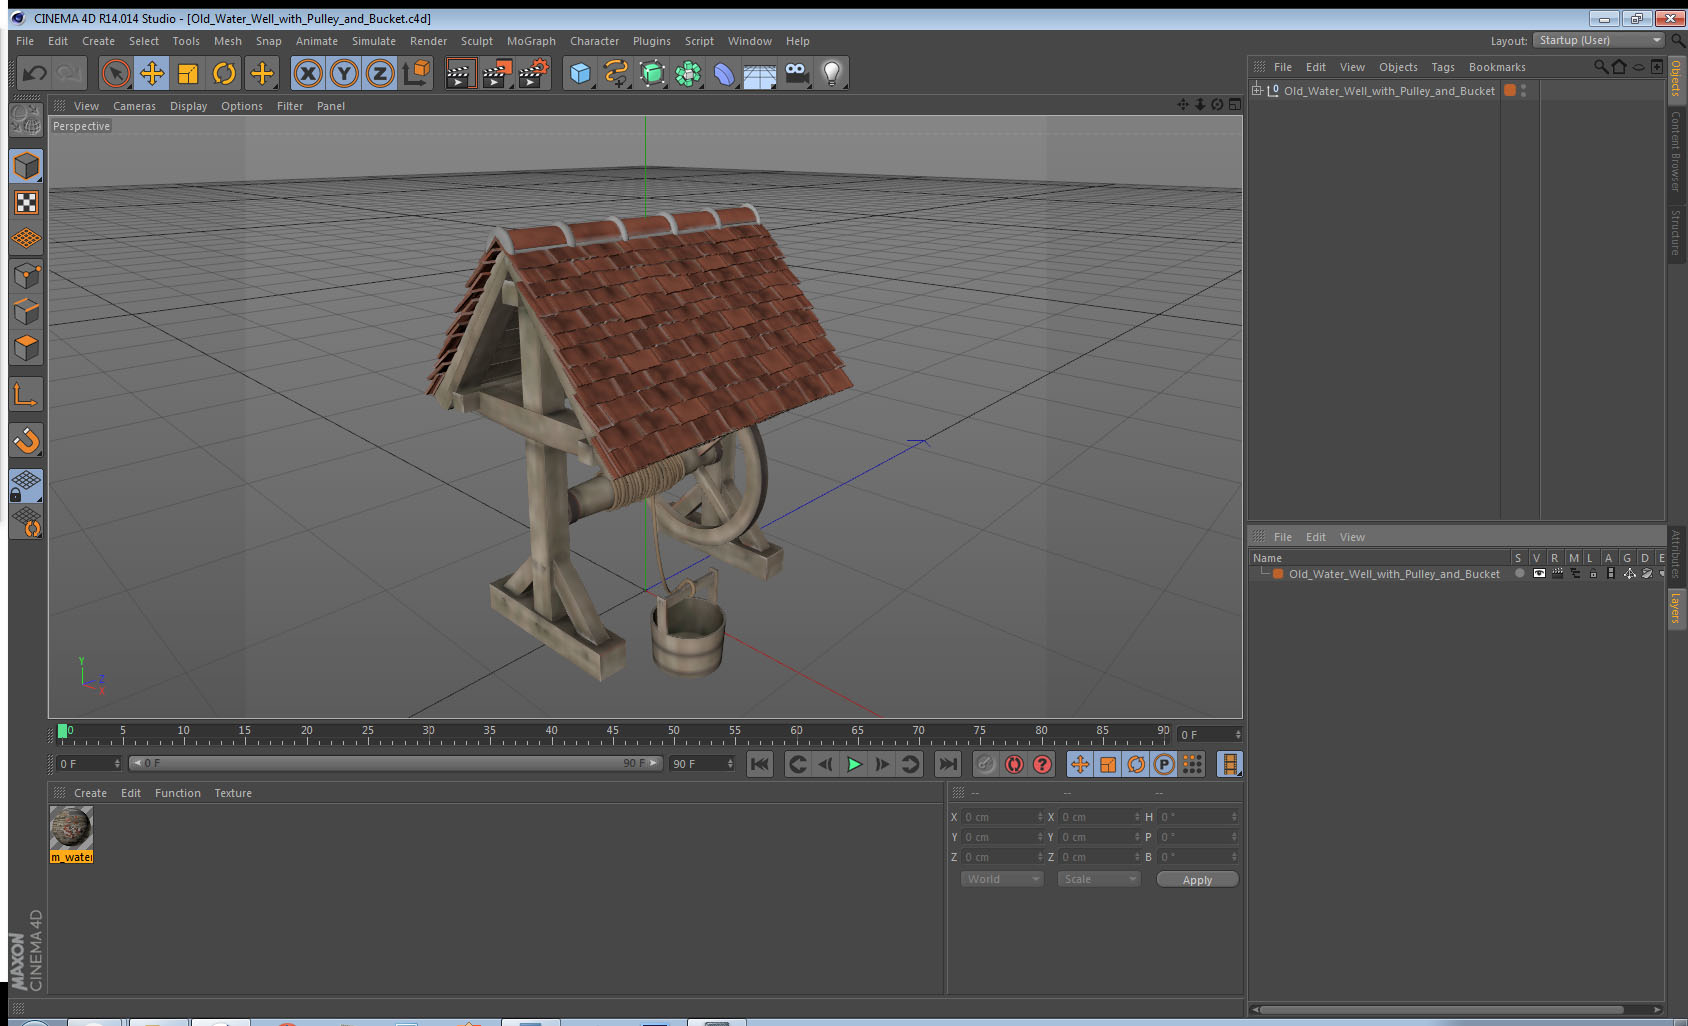Screen dimensions: 1688x1026
Task: Open the array modeling objects icon
Action: point(688,73)
